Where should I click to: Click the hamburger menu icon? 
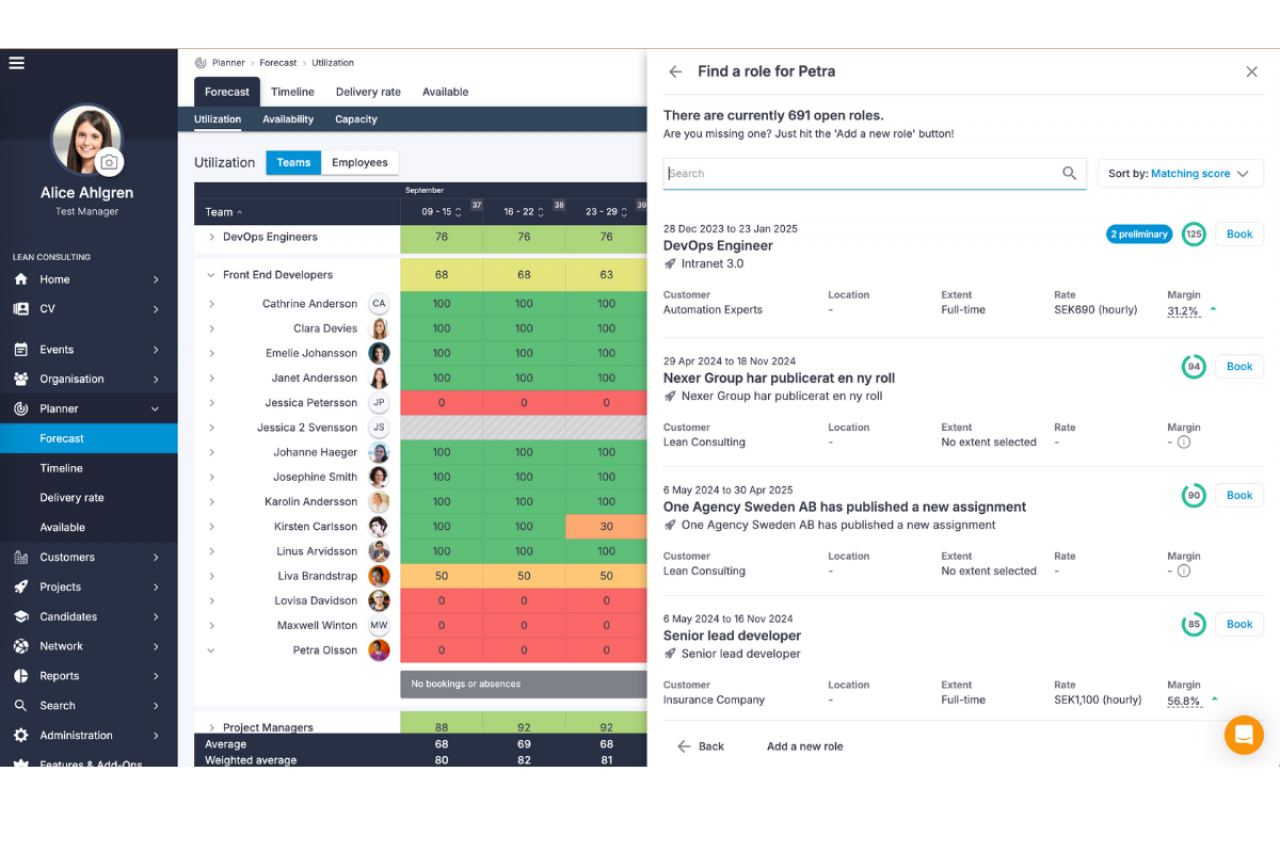[17, 63]
